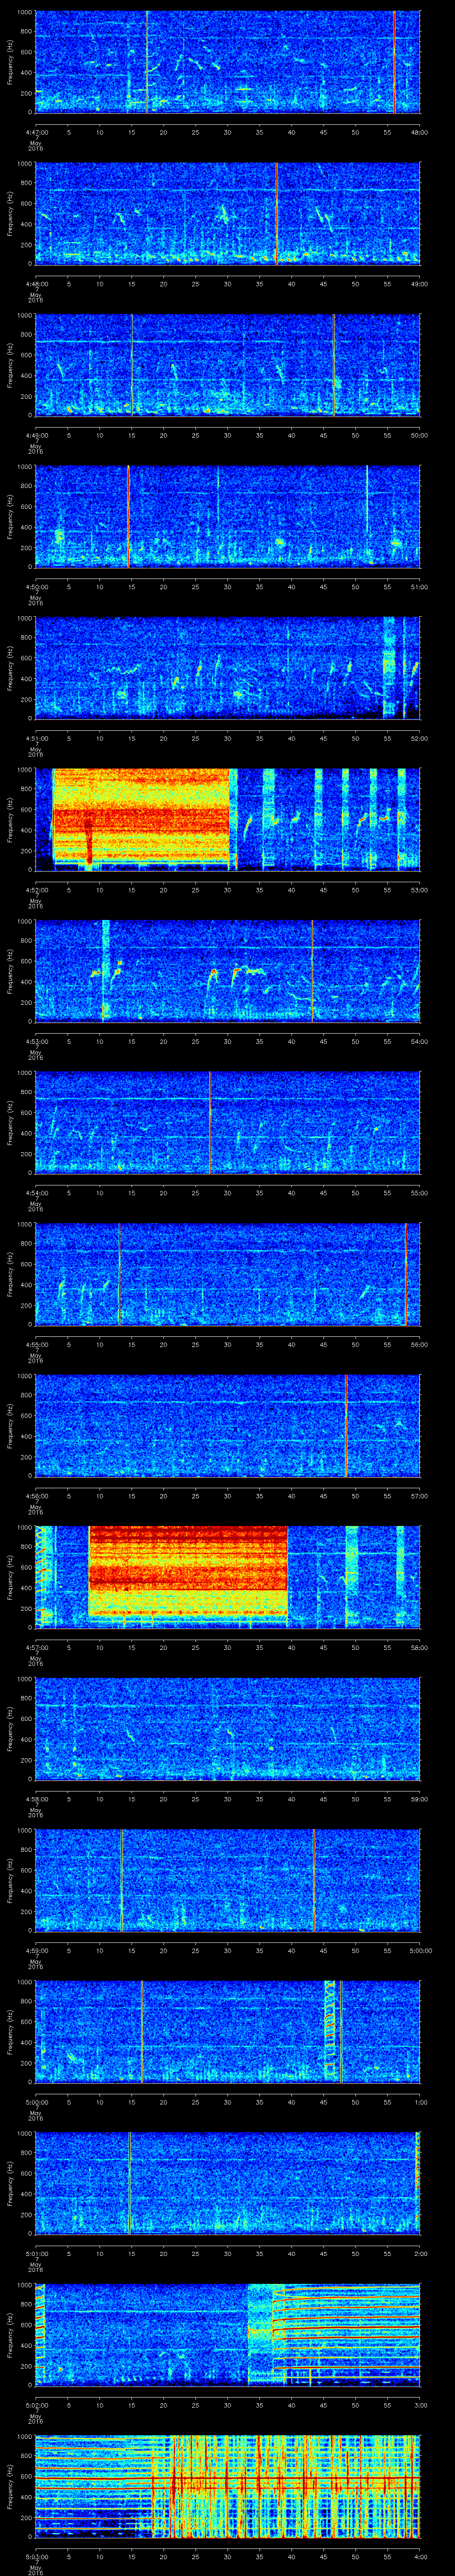Click the '5:03:00' start time label
This screenshot has width=455, height=2576.
pos(36,2556)
